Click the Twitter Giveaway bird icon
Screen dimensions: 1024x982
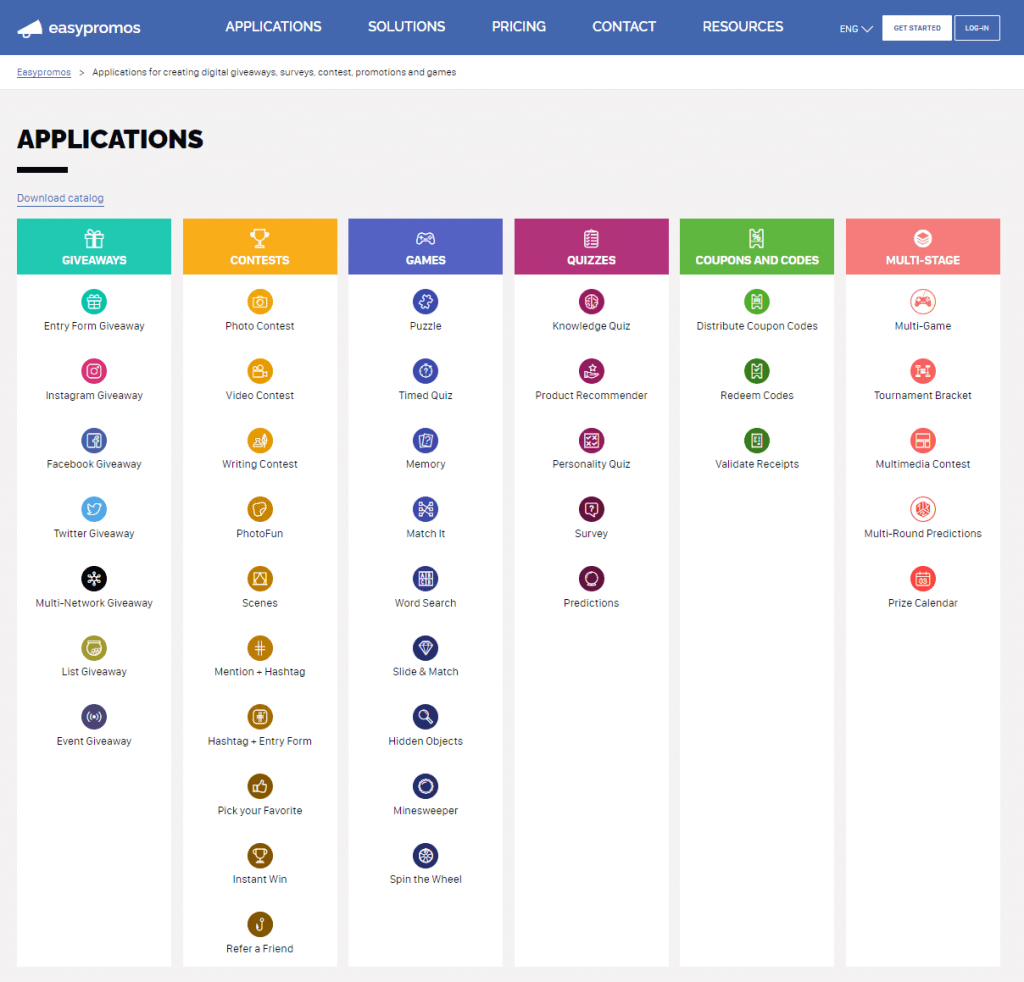click(x=94, y=509)
